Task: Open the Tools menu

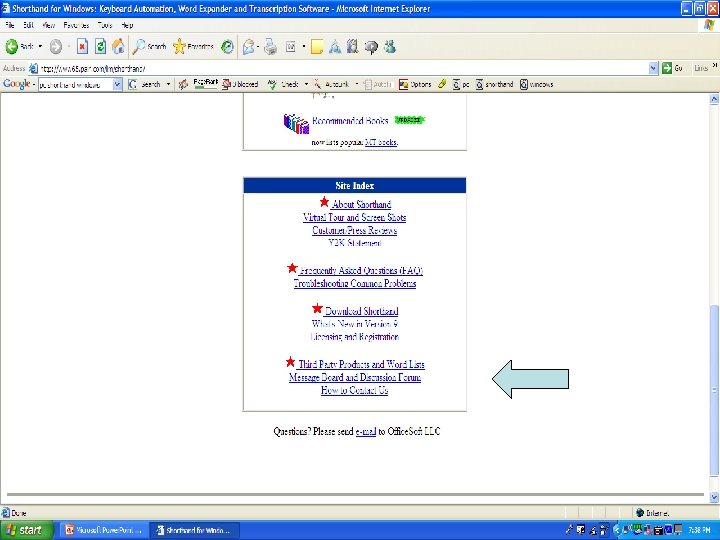Action: tap(105, 25)
